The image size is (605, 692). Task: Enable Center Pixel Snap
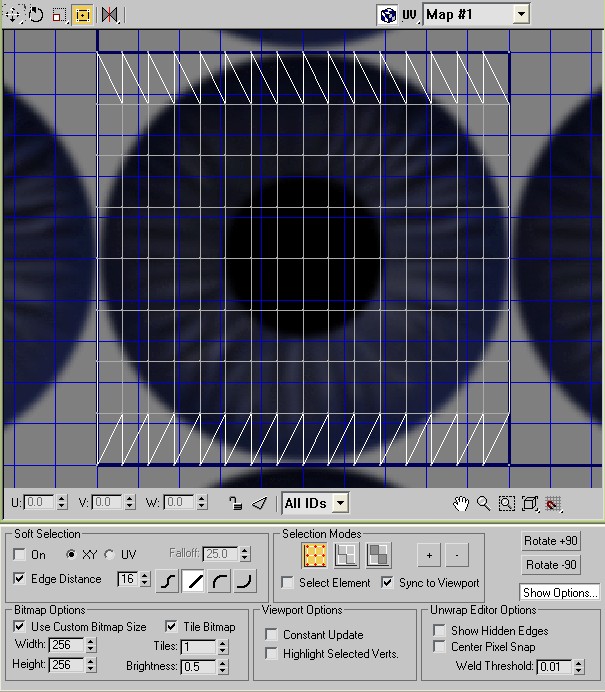pyautogui.click(x=439, y=647)
